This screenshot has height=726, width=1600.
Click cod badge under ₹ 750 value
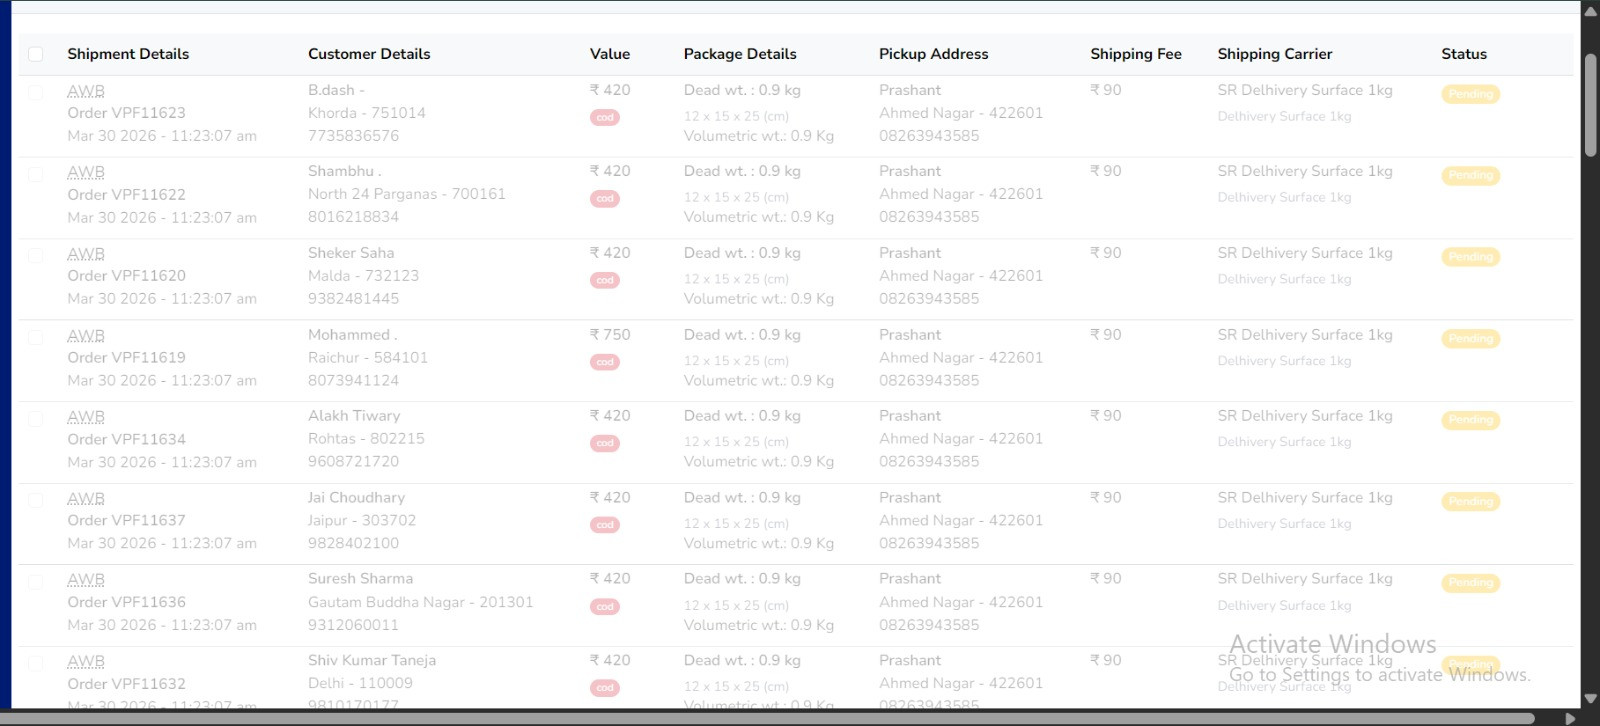coord(605,362)
